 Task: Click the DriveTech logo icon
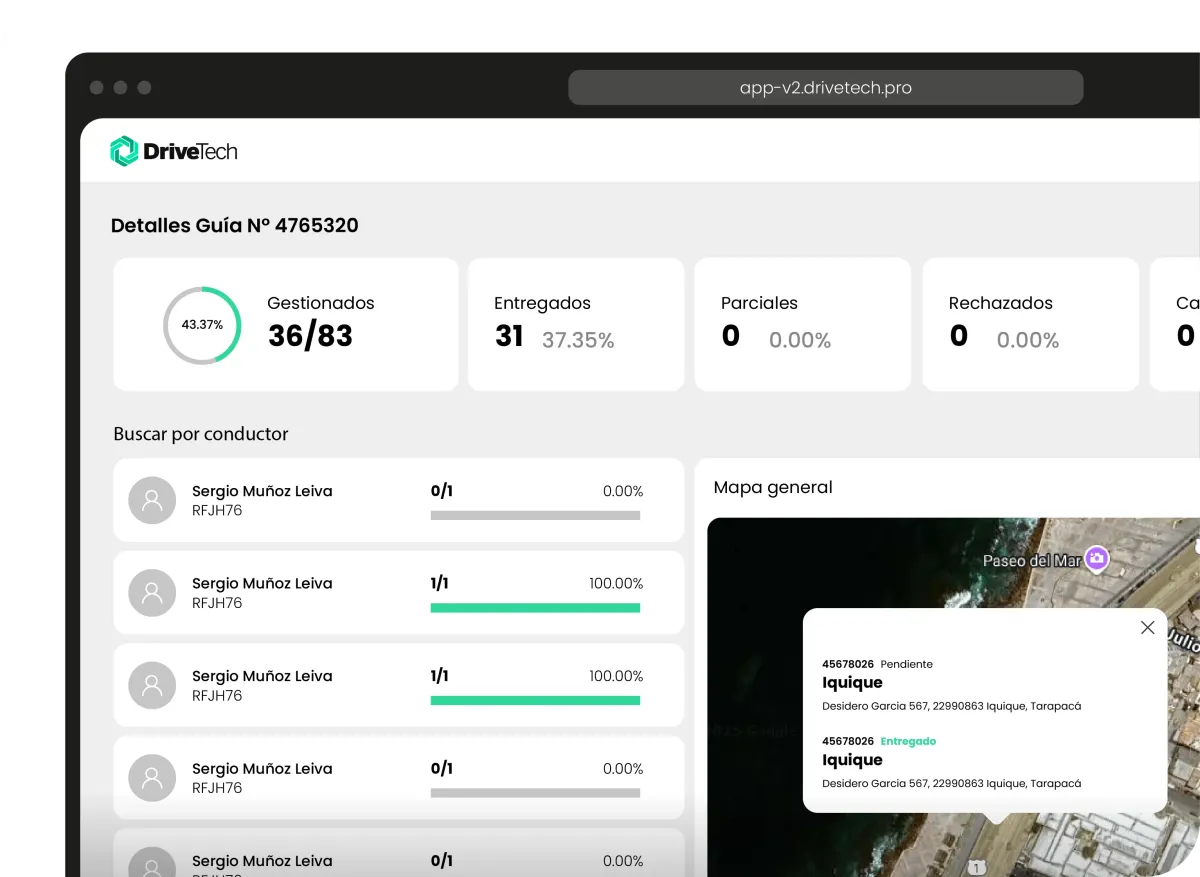pos(123,151)
